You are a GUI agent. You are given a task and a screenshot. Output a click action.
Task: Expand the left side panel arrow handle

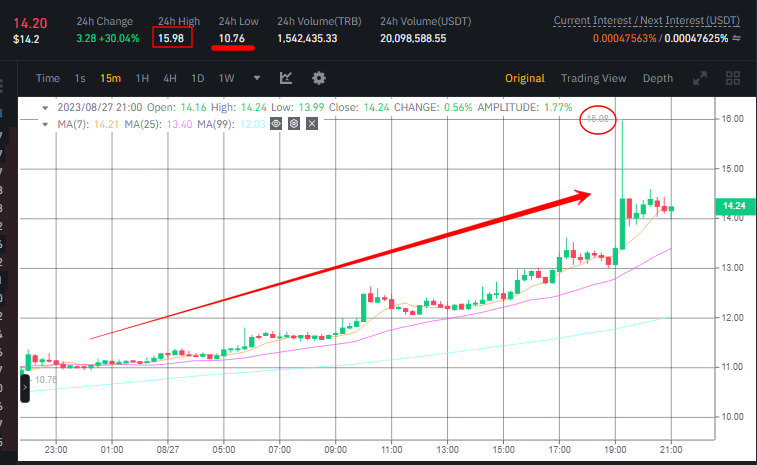click(25, 388)
